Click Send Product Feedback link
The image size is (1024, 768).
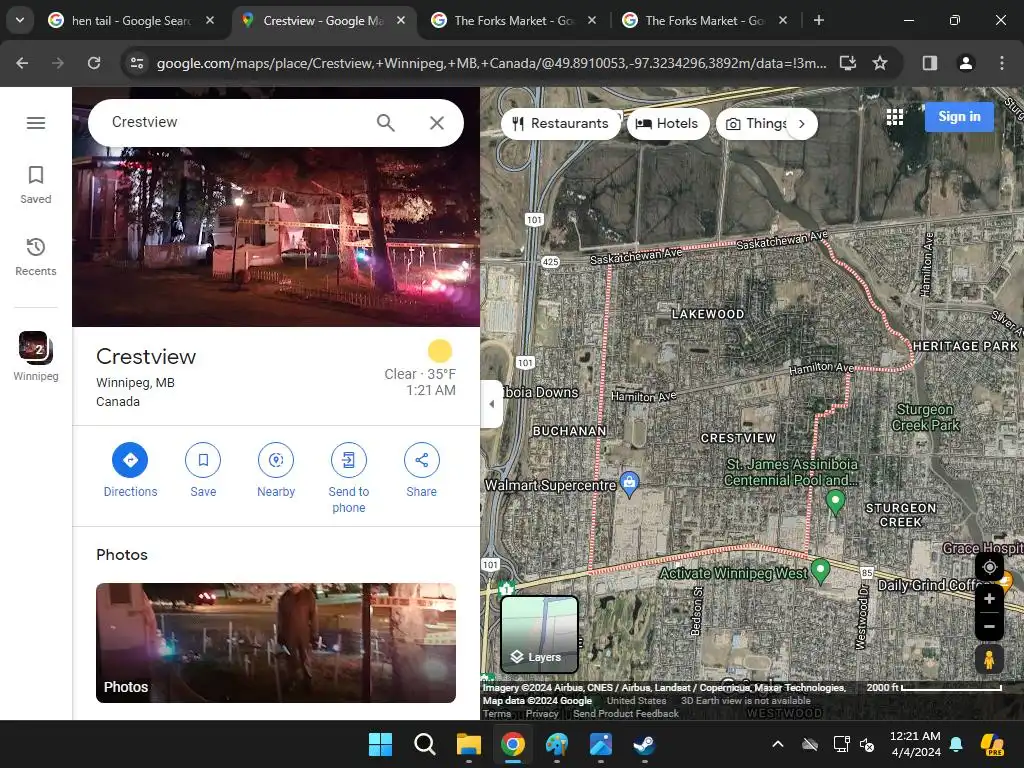626,714
